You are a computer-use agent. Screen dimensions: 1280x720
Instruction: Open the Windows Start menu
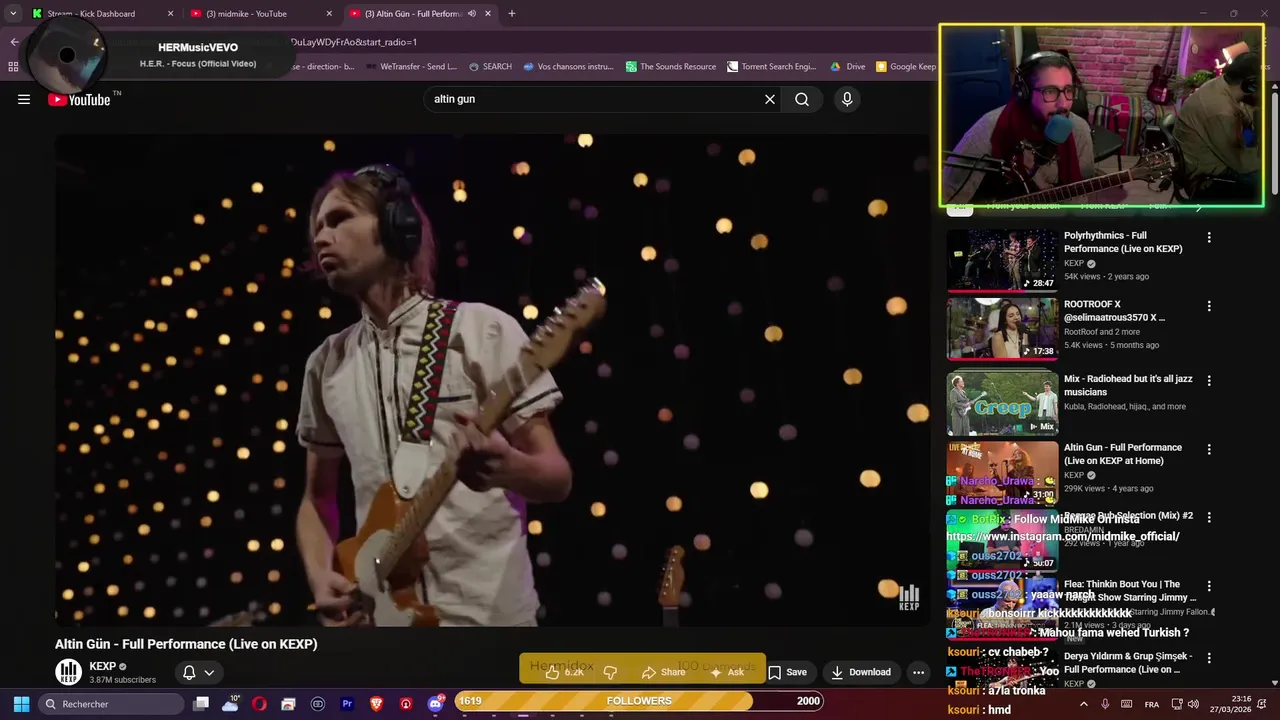pyautogui.click(x=21, y=704)
